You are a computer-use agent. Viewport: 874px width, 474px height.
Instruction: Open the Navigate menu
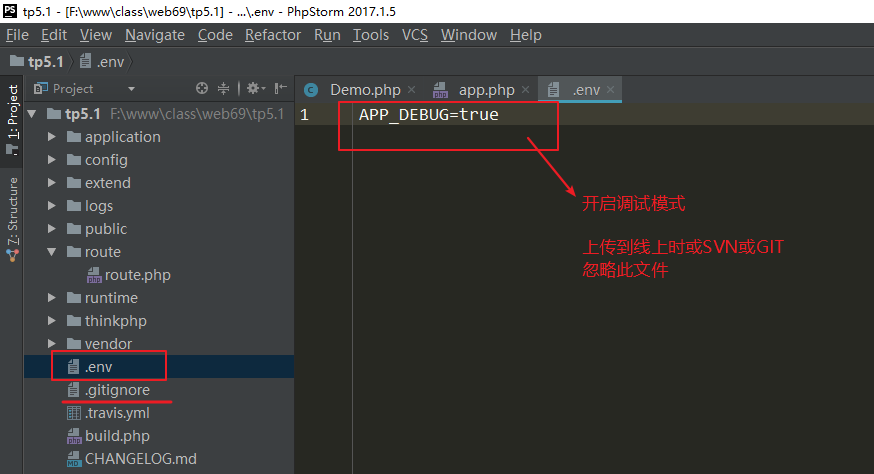pyautogui.click(x=155, y=35)
